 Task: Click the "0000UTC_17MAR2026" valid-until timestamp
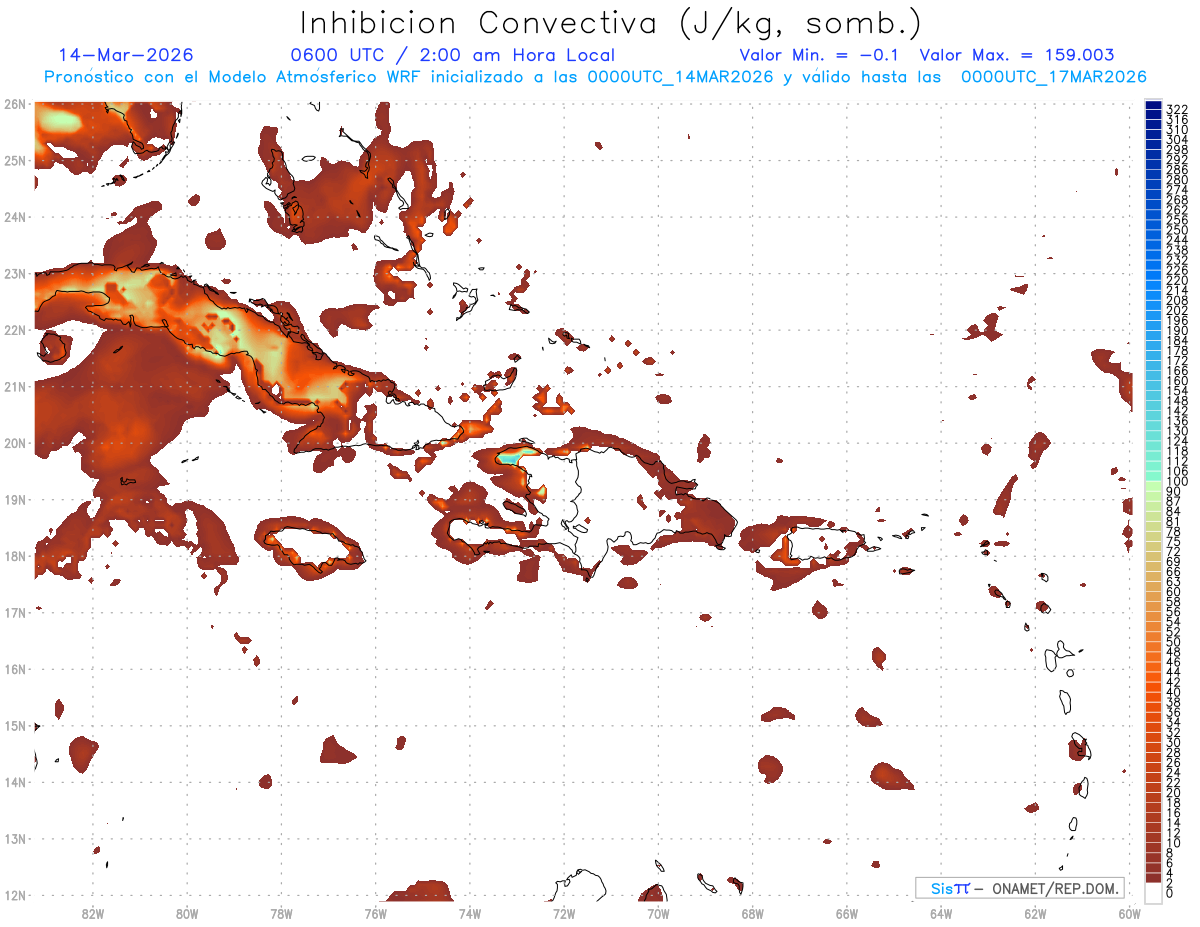point(1054,77)
